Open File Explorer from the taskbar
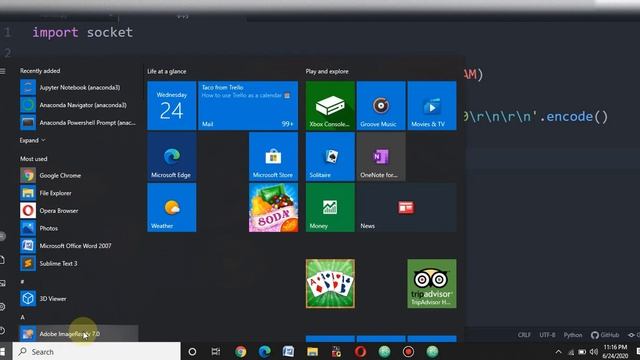 click(x=312, y=351)
